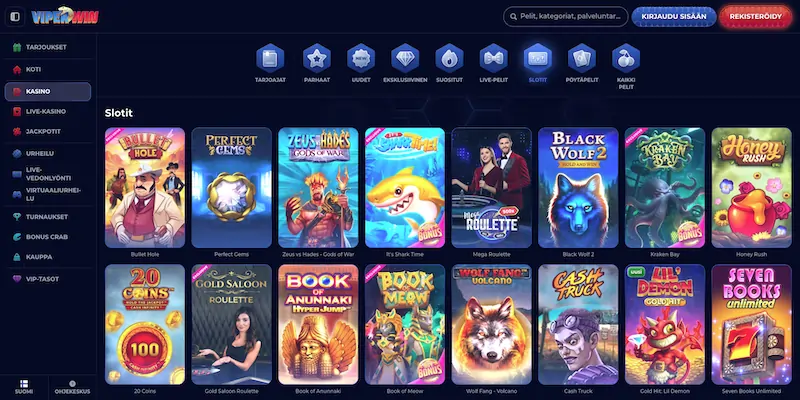Open the Suositut flame category icon
The image size is (800, 400).
coord(449,58)
